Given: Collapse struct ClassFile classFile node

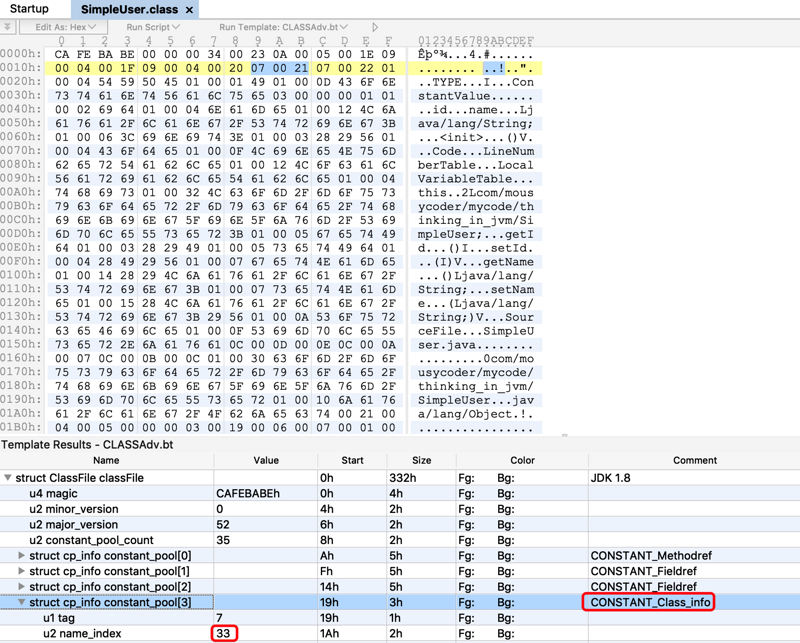Looking at the screenshot, I should 8,478.
